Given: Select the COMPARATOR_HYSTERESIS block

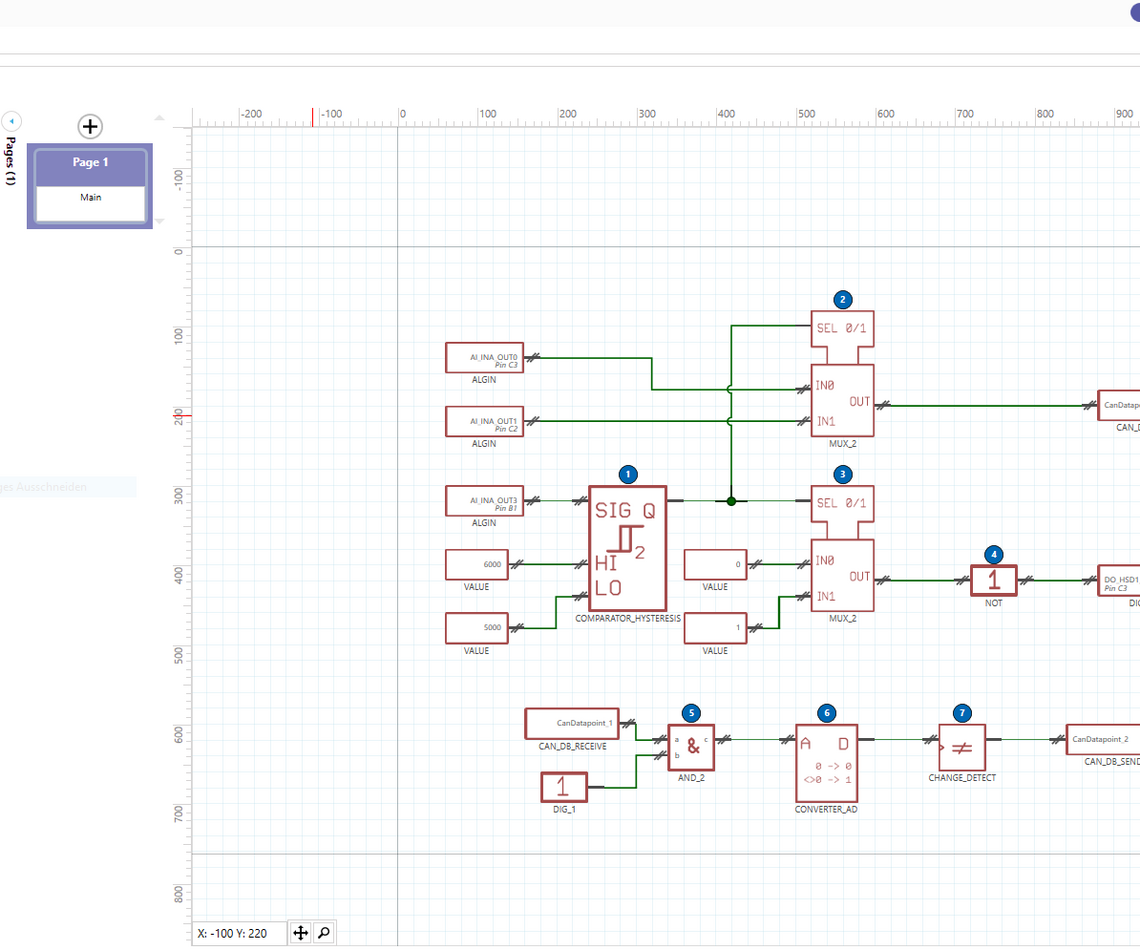Looking at the screenshot, I should [x=627, y=550].
